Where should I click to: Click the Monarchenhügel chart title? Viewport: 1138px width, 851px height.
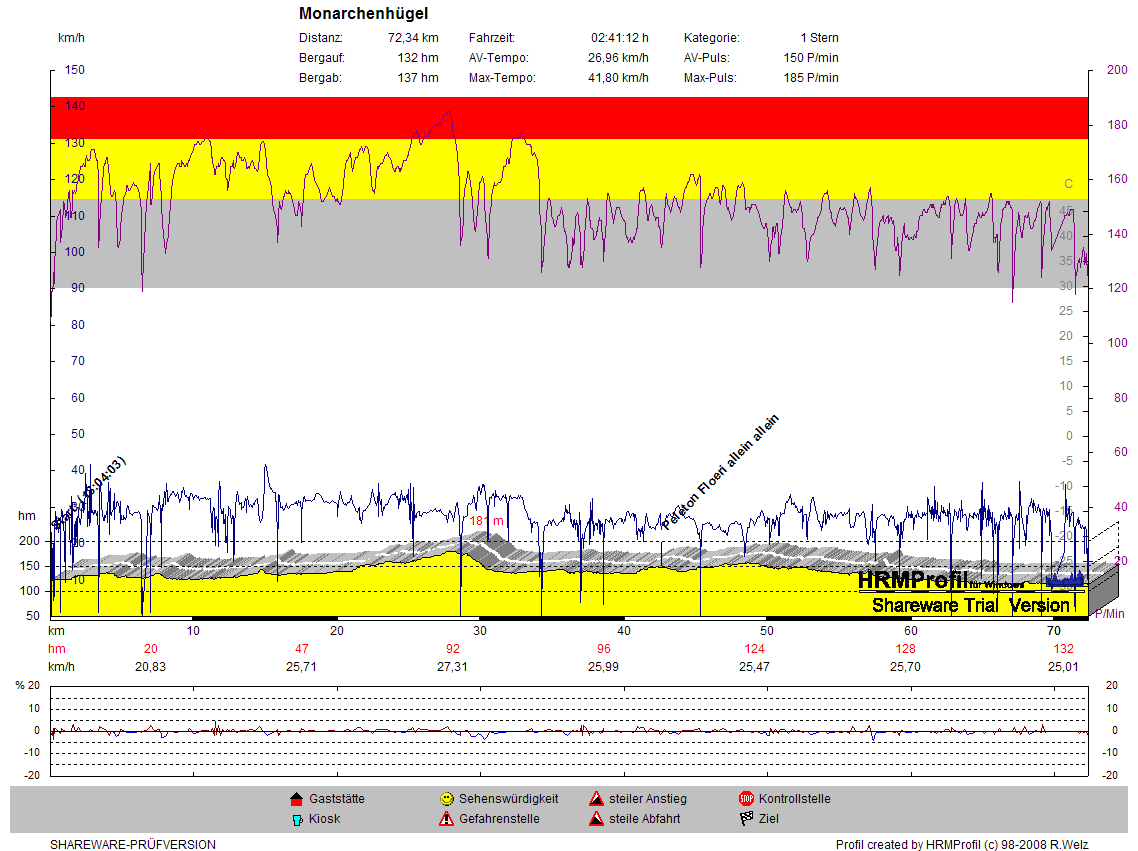363,14
